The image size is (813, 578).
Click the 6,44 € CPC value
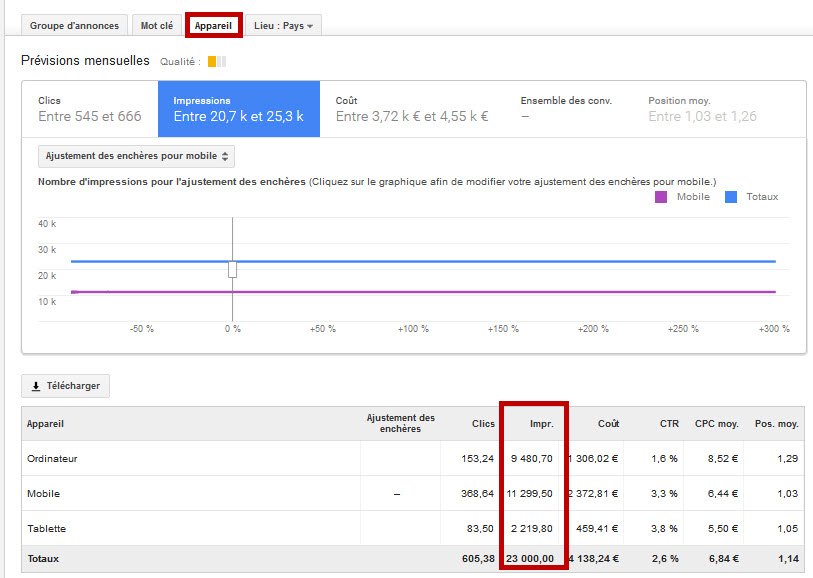click(723, 494)
